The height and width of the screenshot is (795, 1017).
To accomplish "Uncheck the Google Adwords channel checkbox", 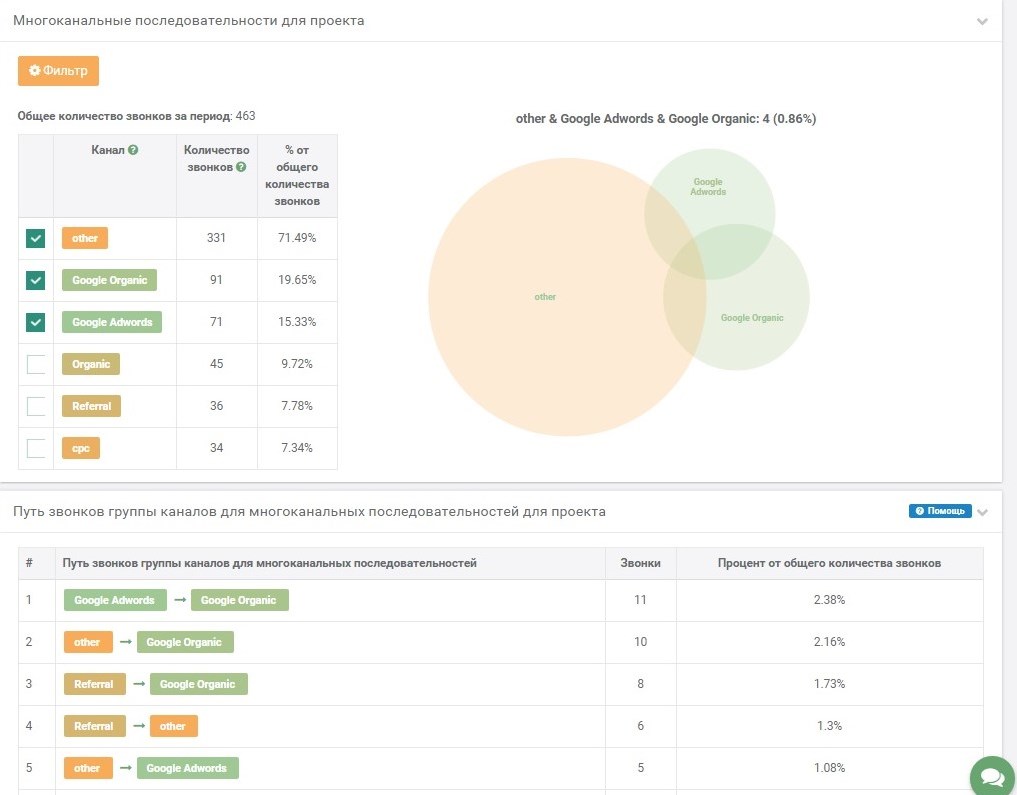I will [36, 322].
